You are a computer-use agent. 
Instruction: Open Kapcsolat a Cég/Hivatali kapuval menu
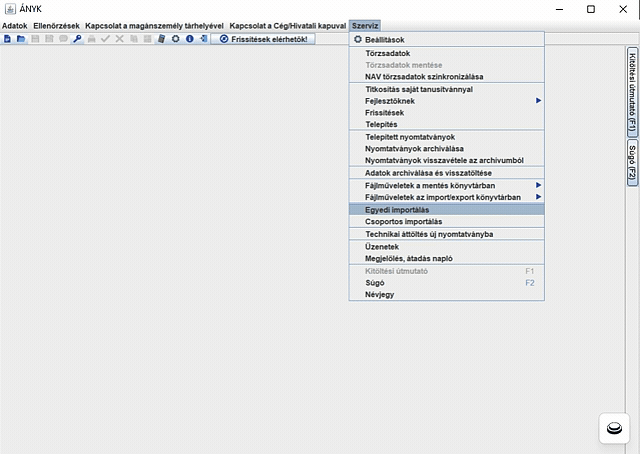288,26
